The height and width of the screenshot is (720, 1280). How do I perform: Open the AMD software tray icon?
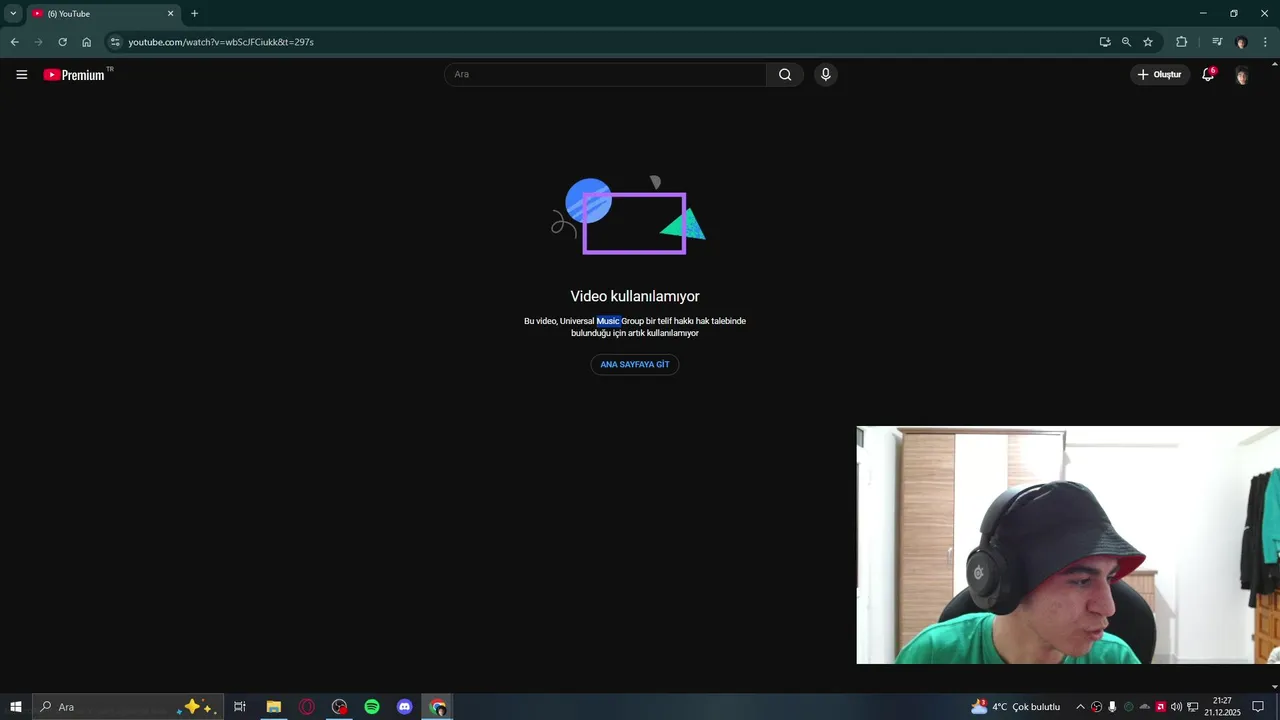click(x=1160, y=707)
